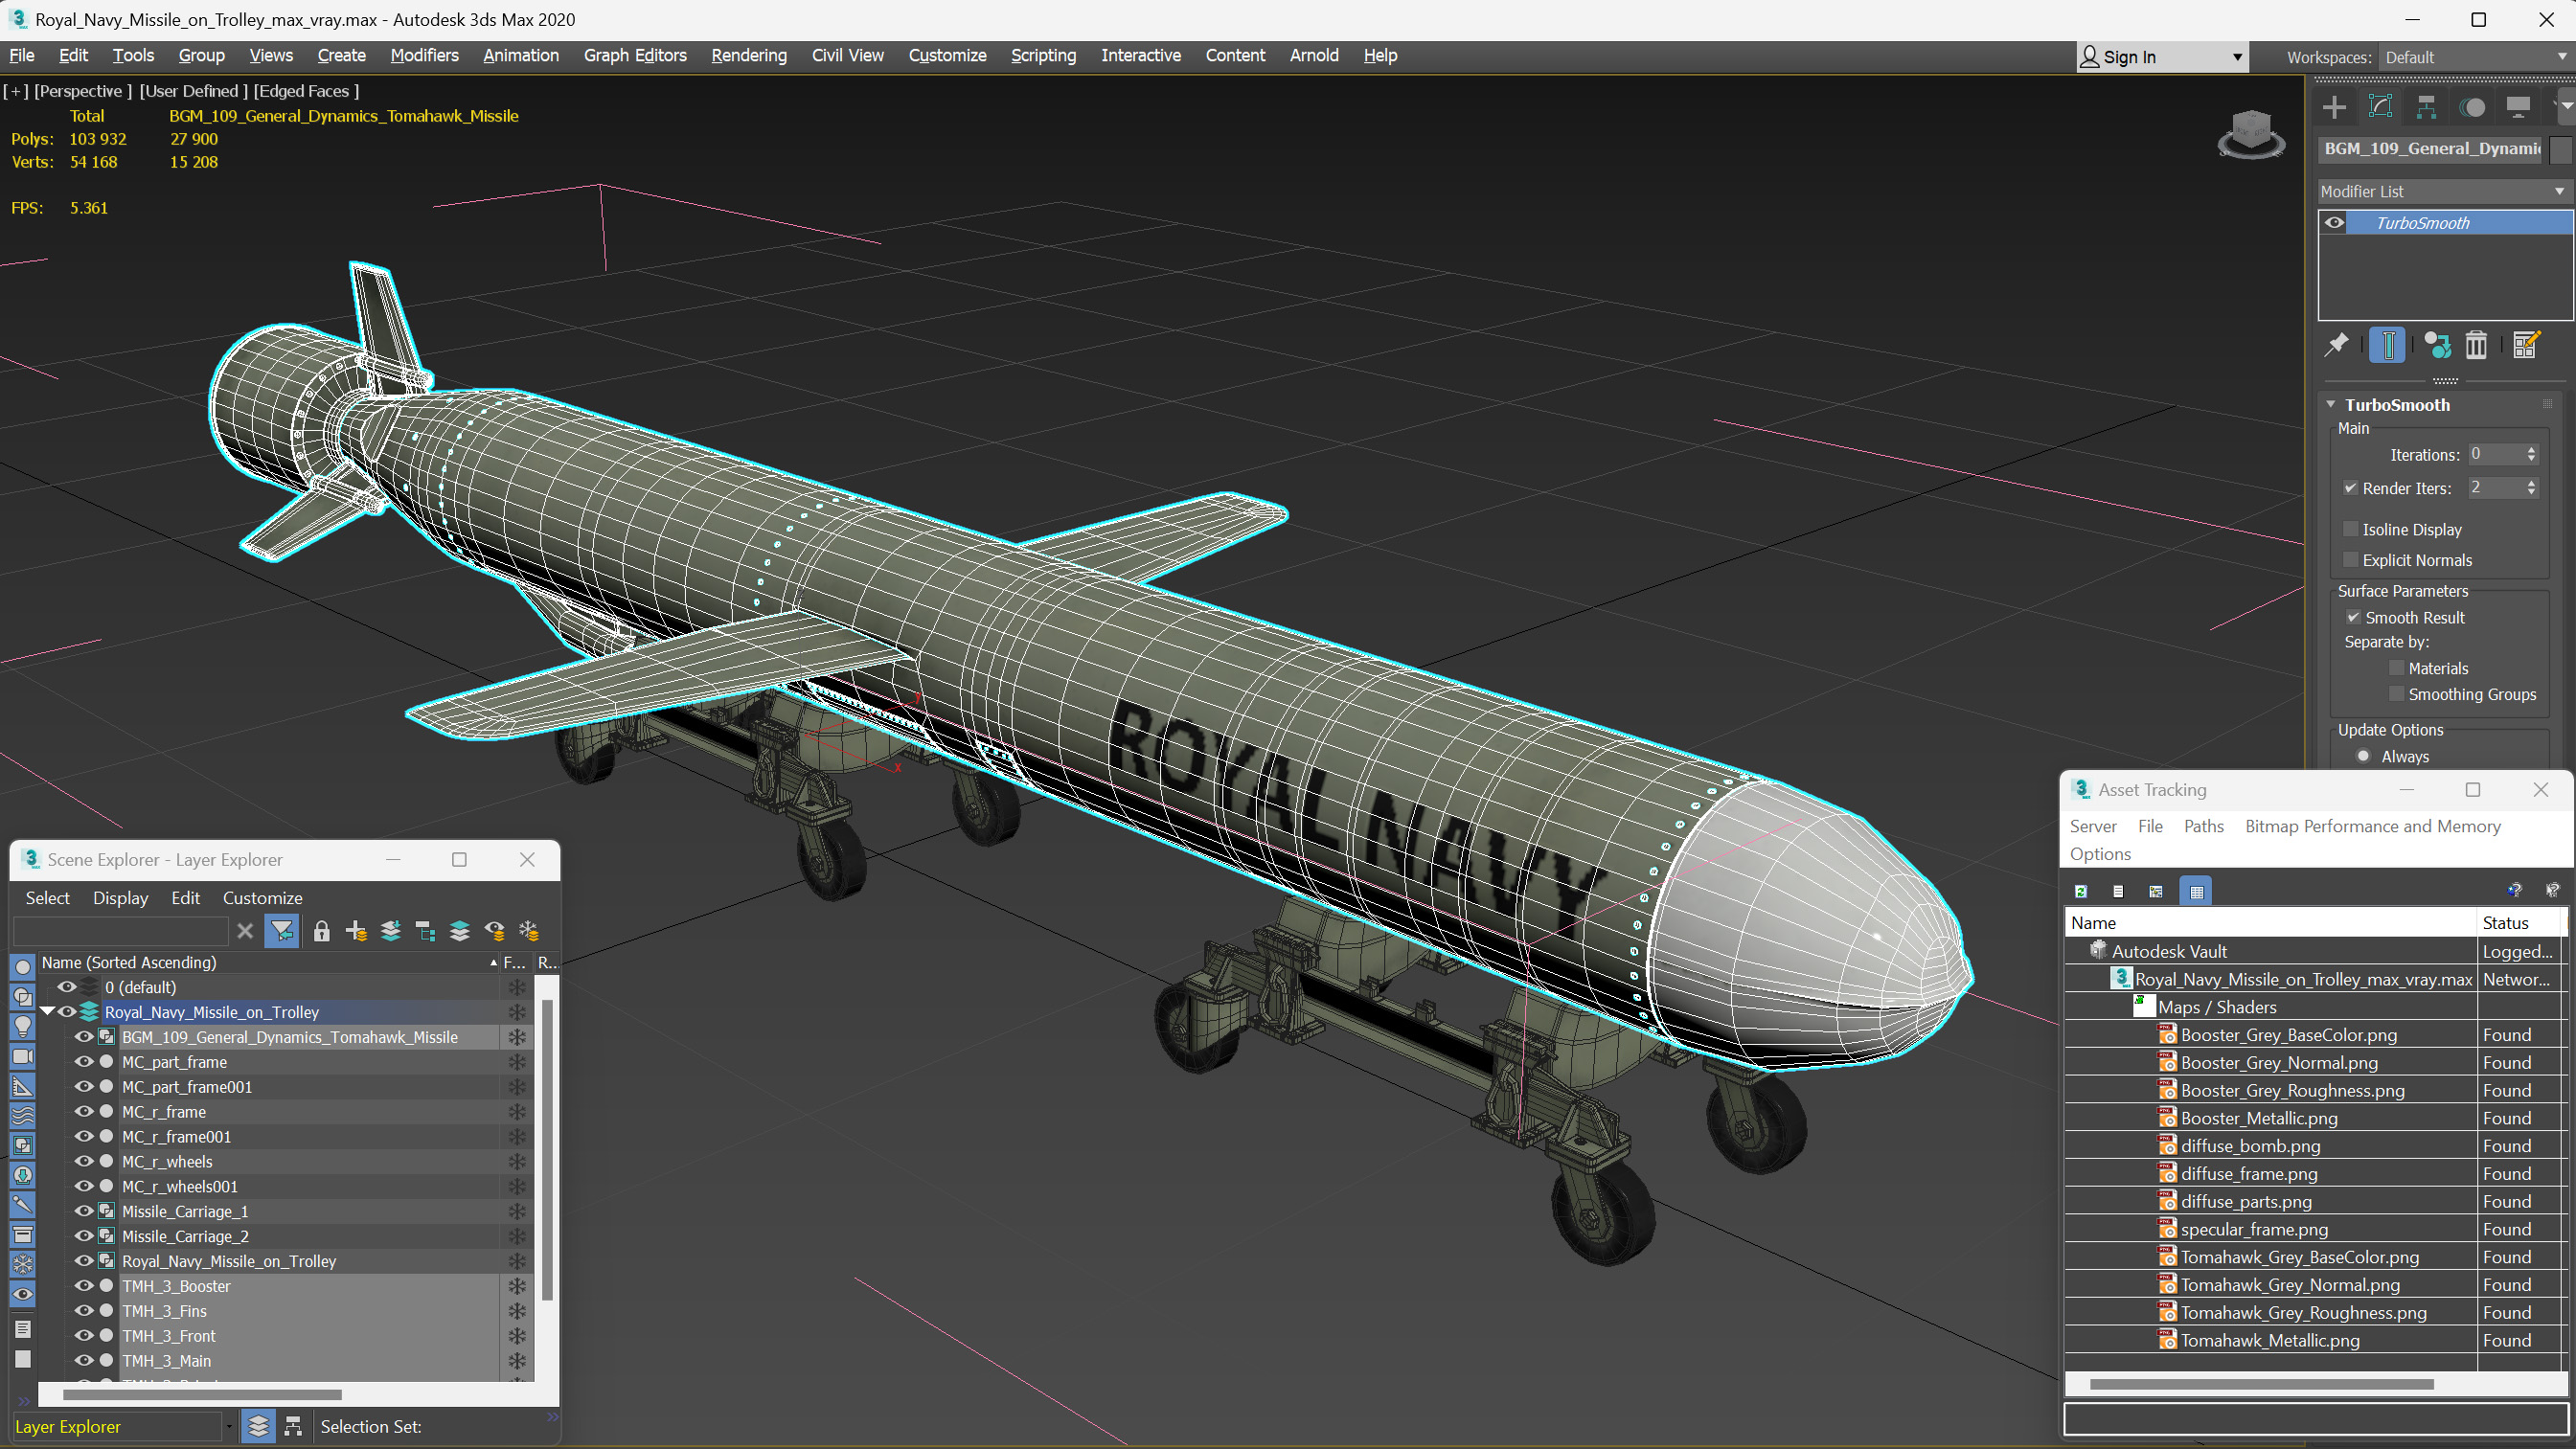Toggle TurboSmooth modifier visibility eye
This screenshot has height=1449, width=2576.
point(2334,222)
